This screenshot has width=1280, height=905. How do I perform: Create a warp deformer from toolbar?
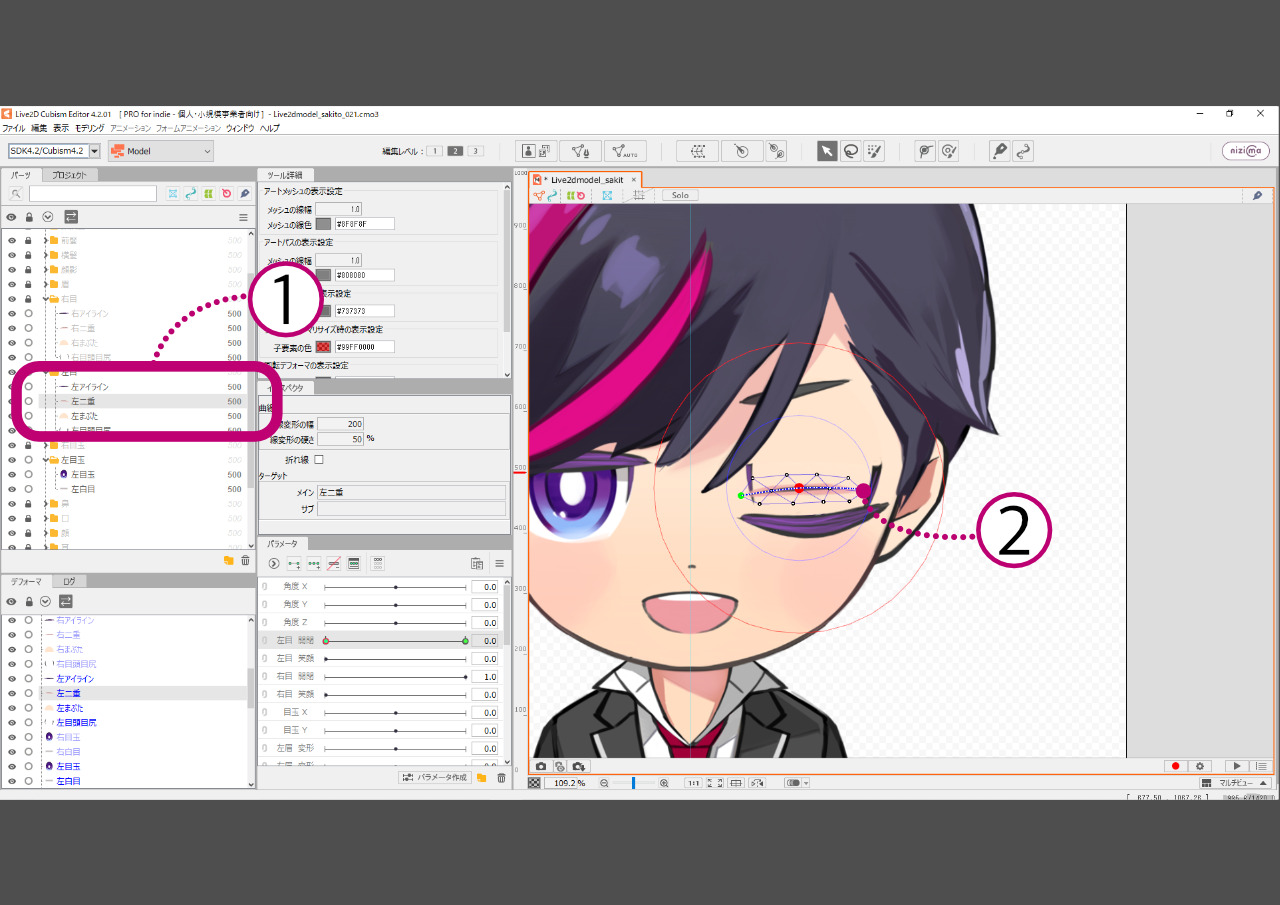(x=697, y=151)
